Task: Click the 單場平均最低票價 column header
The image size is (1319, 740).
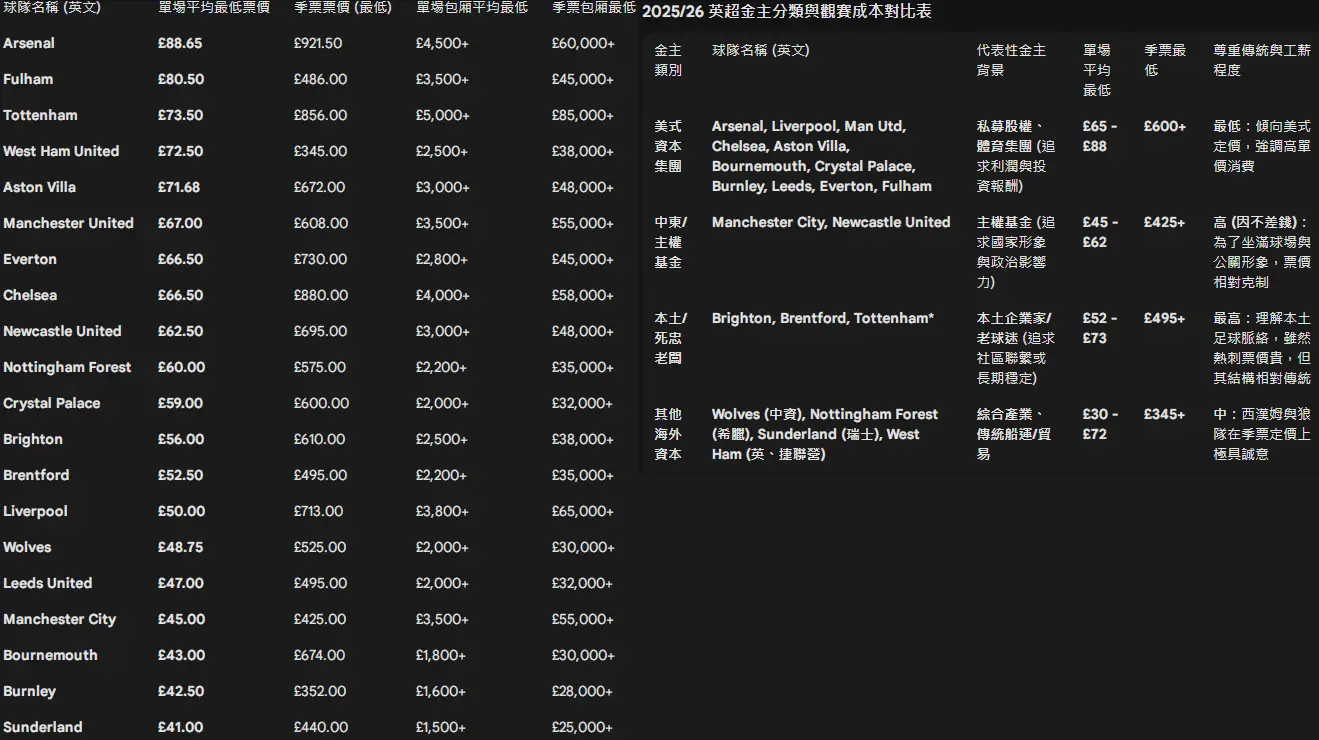Action: [213, 7]
